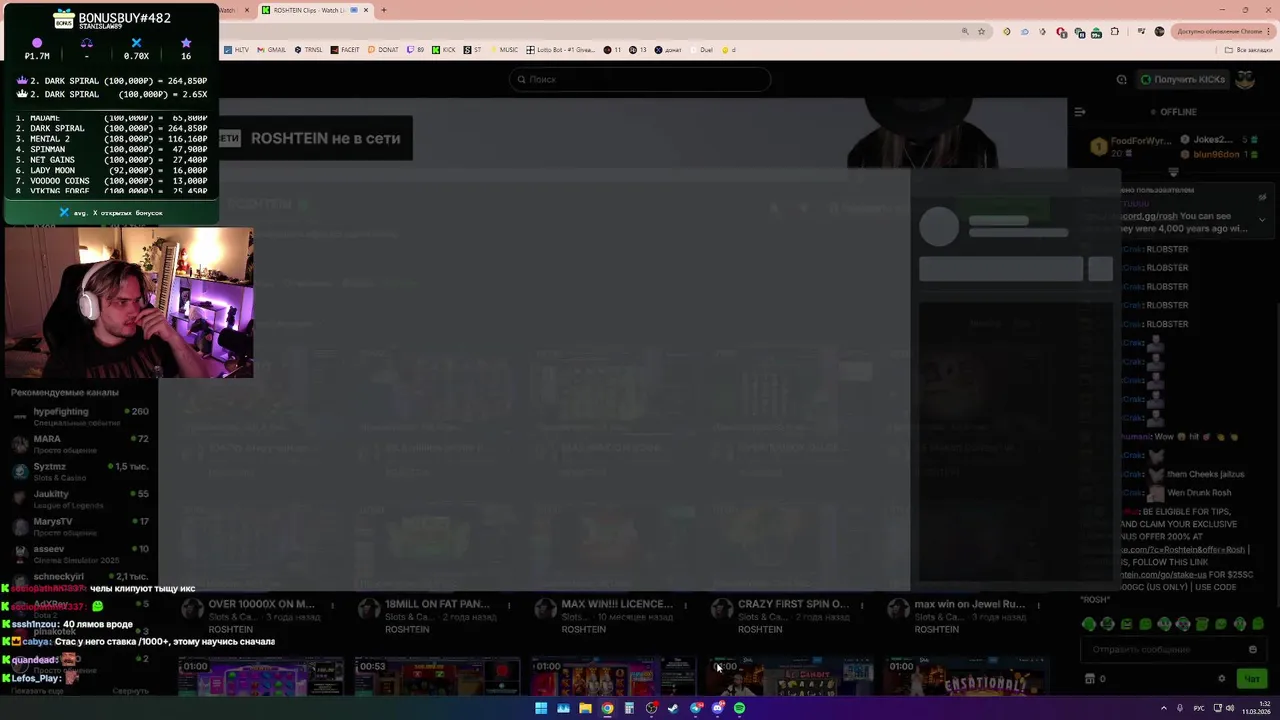Open the volume control in tray
This screenshot has width=1280, height=720.
click(x=1230, y=708)
